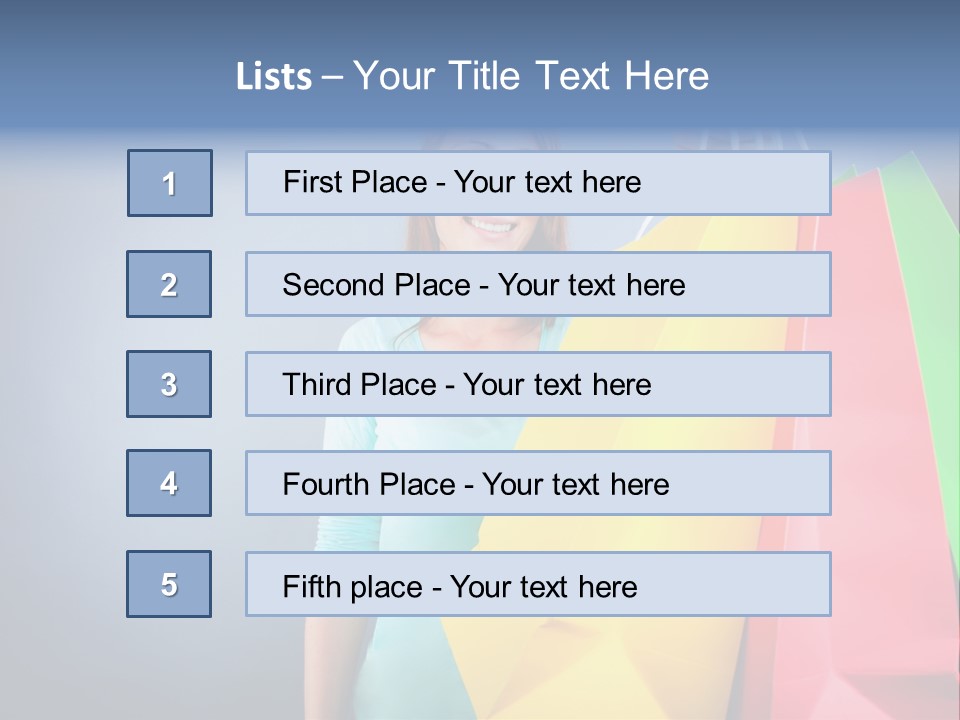This screenshot has width=960, height=720.
Task: Select the 'Fourth Place' text box
Action: click(x=538, y=484)
